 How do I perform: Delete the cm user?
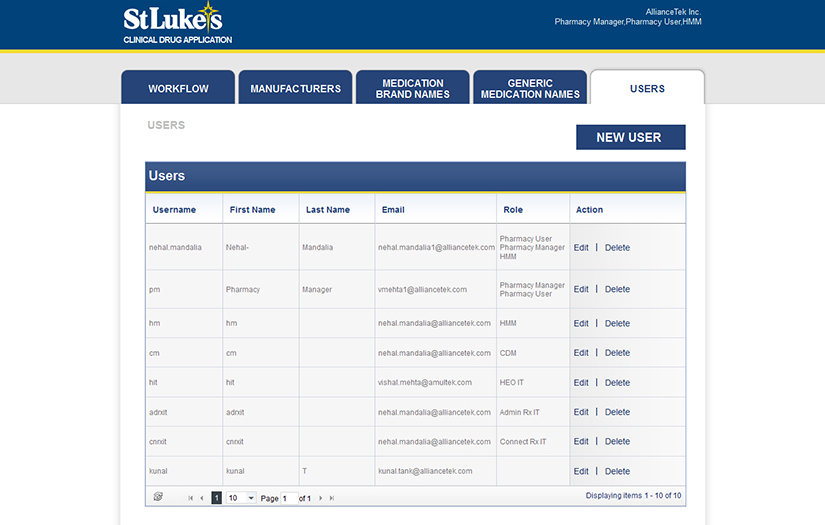point(617,353)
